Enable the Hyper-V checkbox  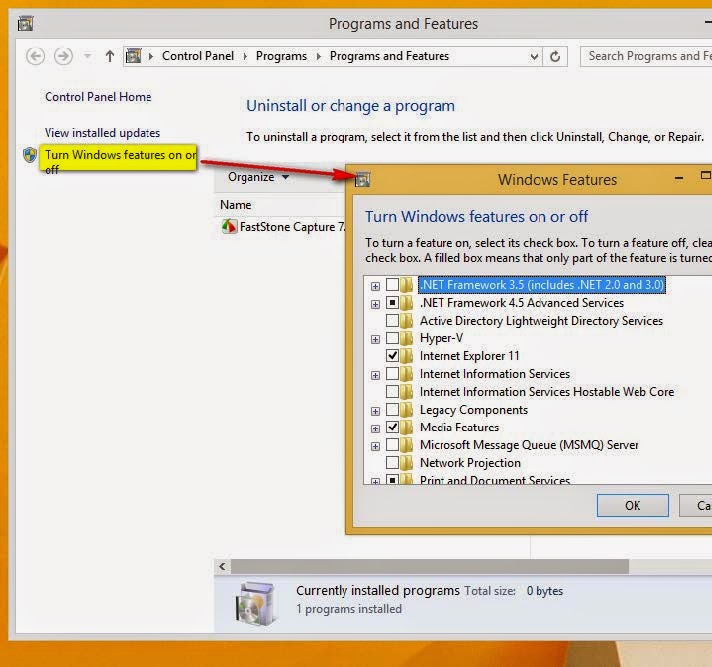(x=392, y=338)
